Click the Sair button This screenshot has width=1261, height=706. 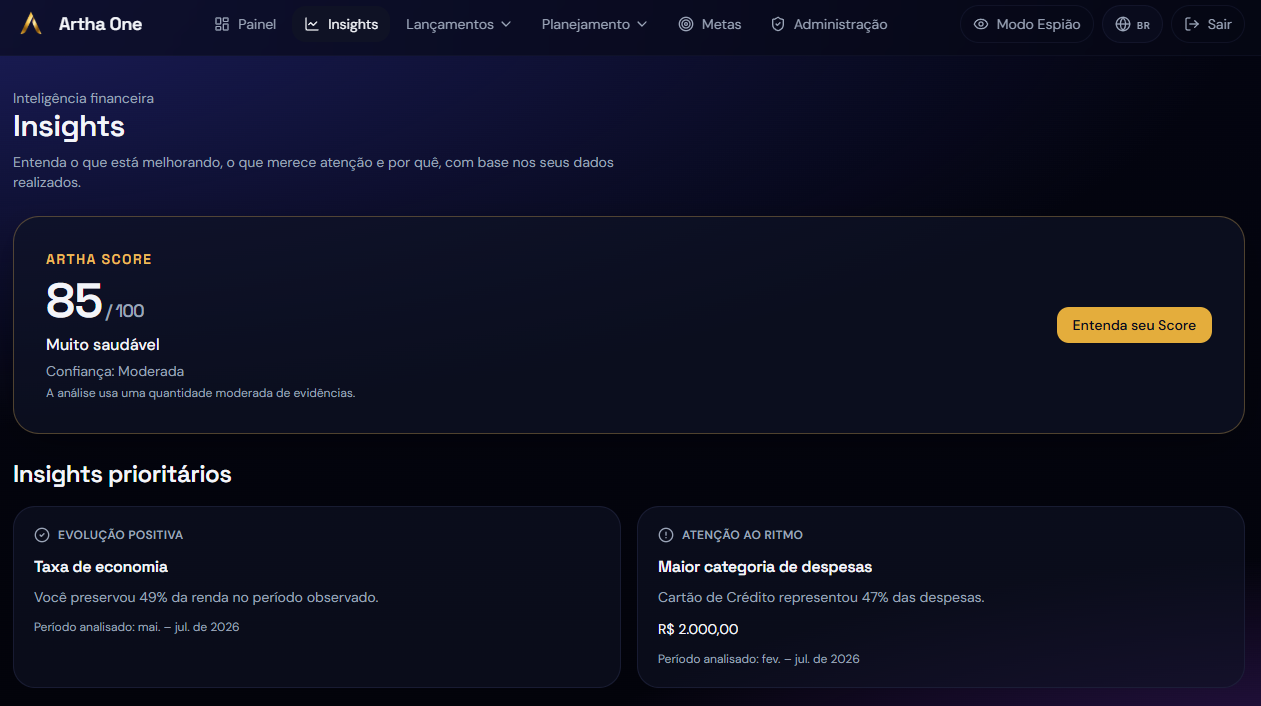[1208, 24]
